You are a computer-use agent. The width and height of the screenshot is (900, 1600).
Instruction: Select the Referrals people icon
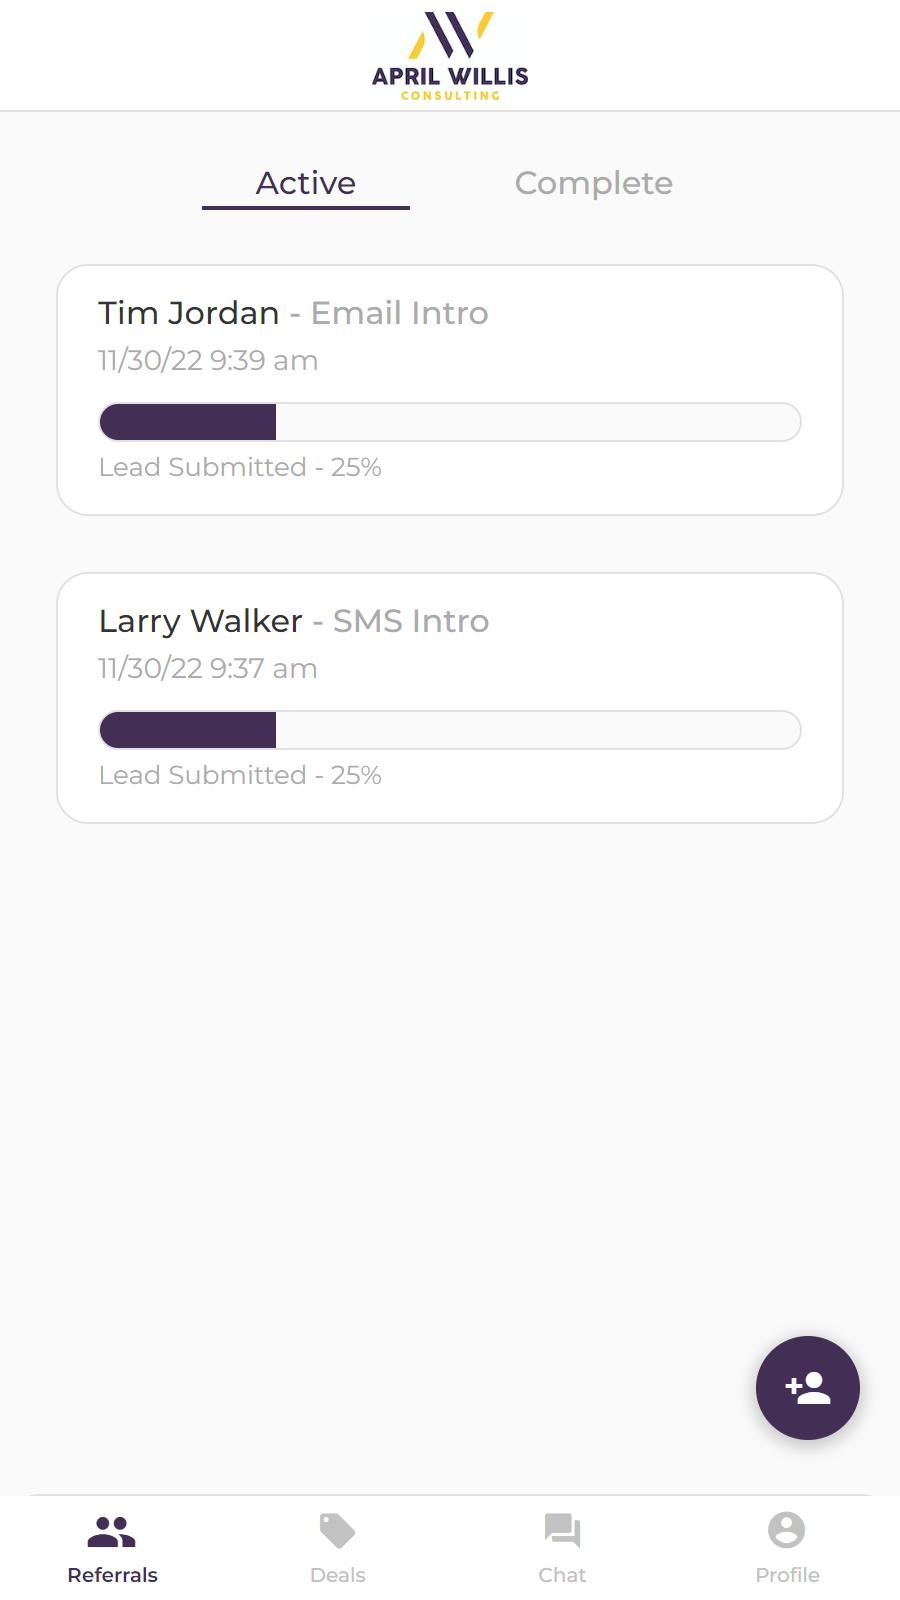pyautogui.click(x=112, y=1531)
